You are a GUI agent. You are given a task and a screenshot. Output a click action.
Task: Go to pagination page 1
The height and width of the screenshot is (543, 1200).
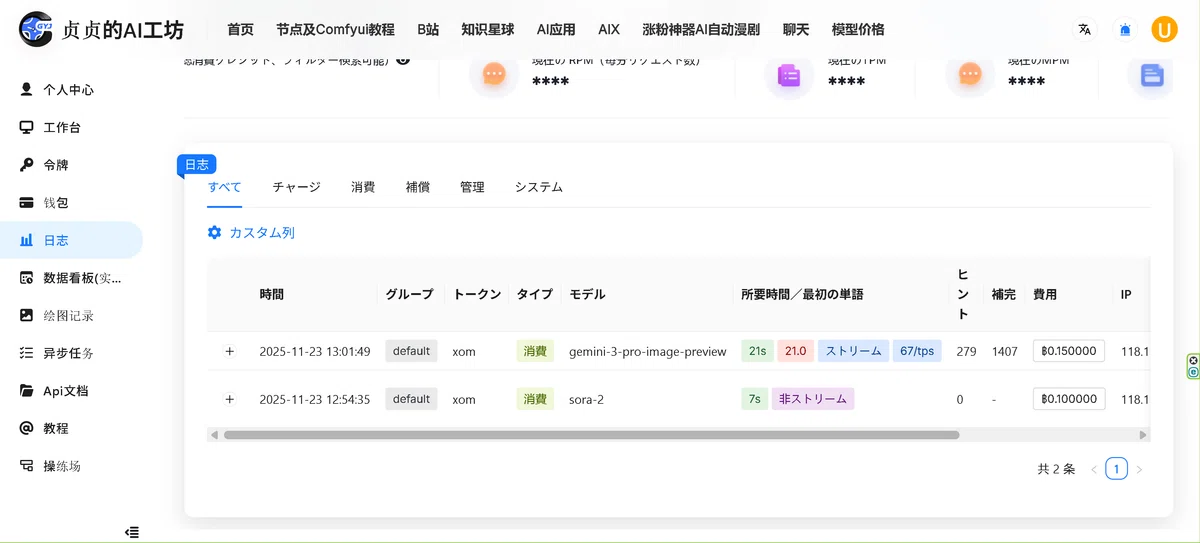(x=1116, y=468)
